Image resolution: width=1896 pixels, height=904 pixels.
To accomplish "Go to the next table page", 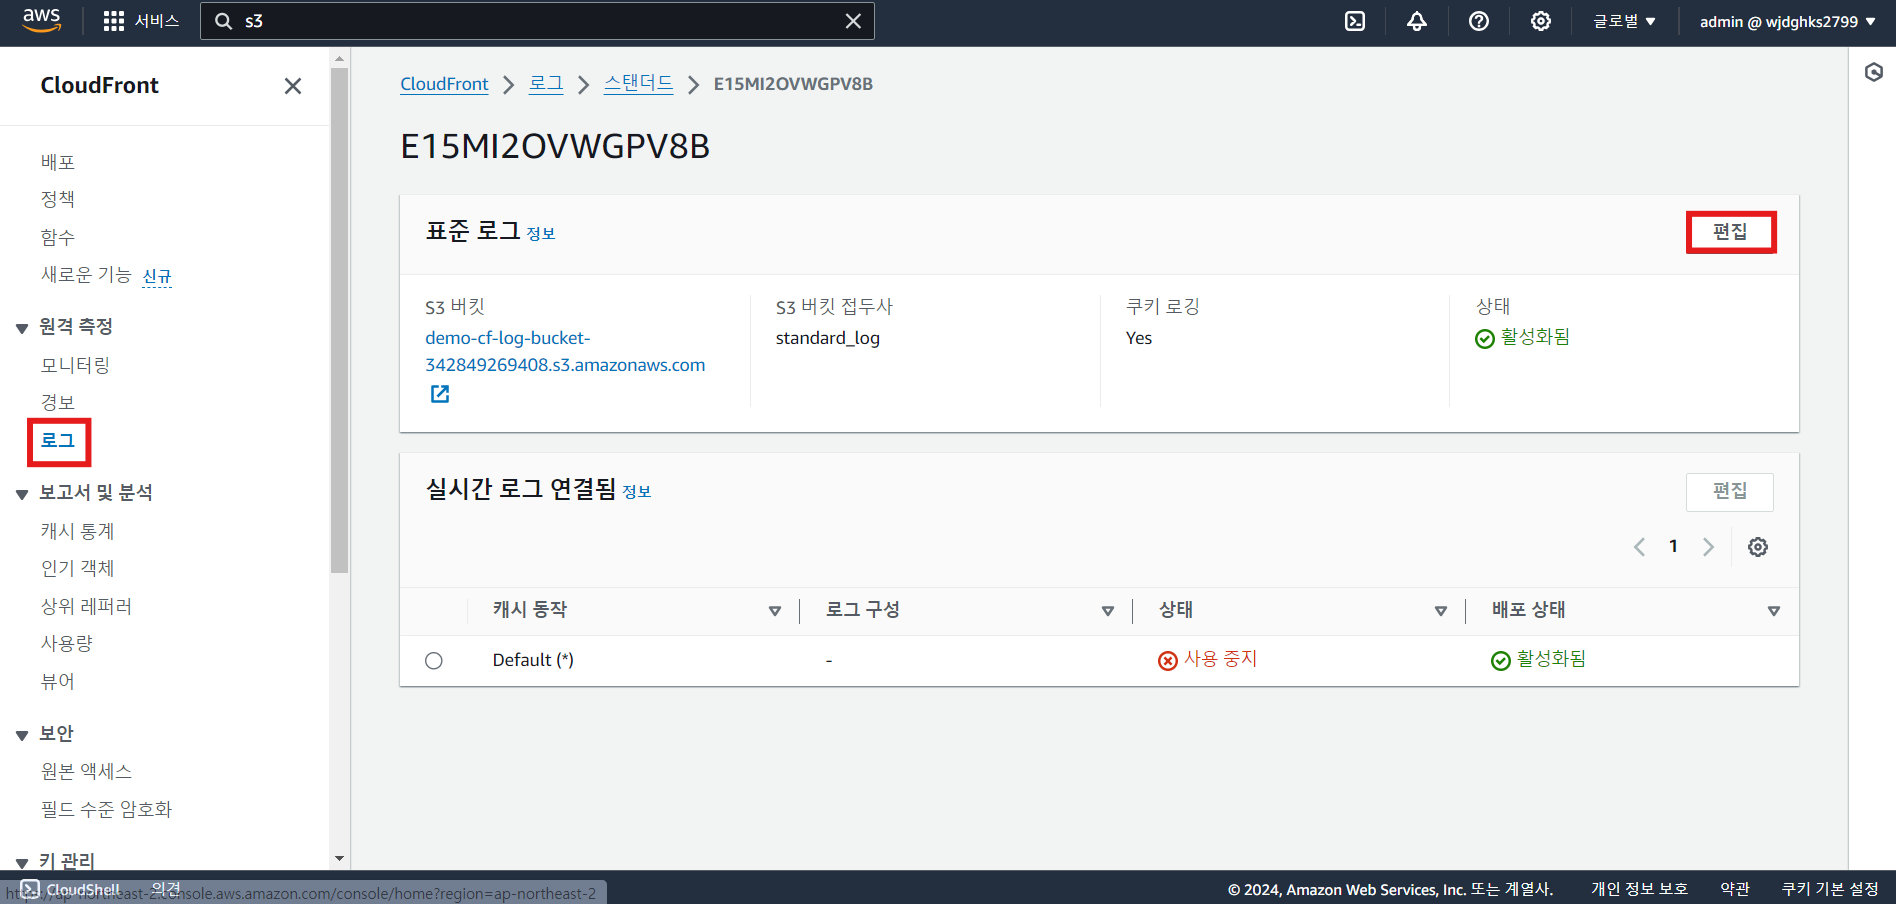I will (1708, 547).
